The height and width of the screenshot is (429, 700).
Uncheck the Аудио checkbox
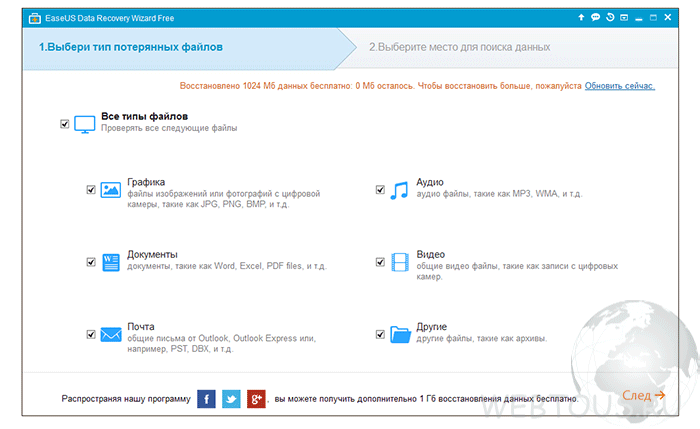pyautogui.click(x=380, y=190)
